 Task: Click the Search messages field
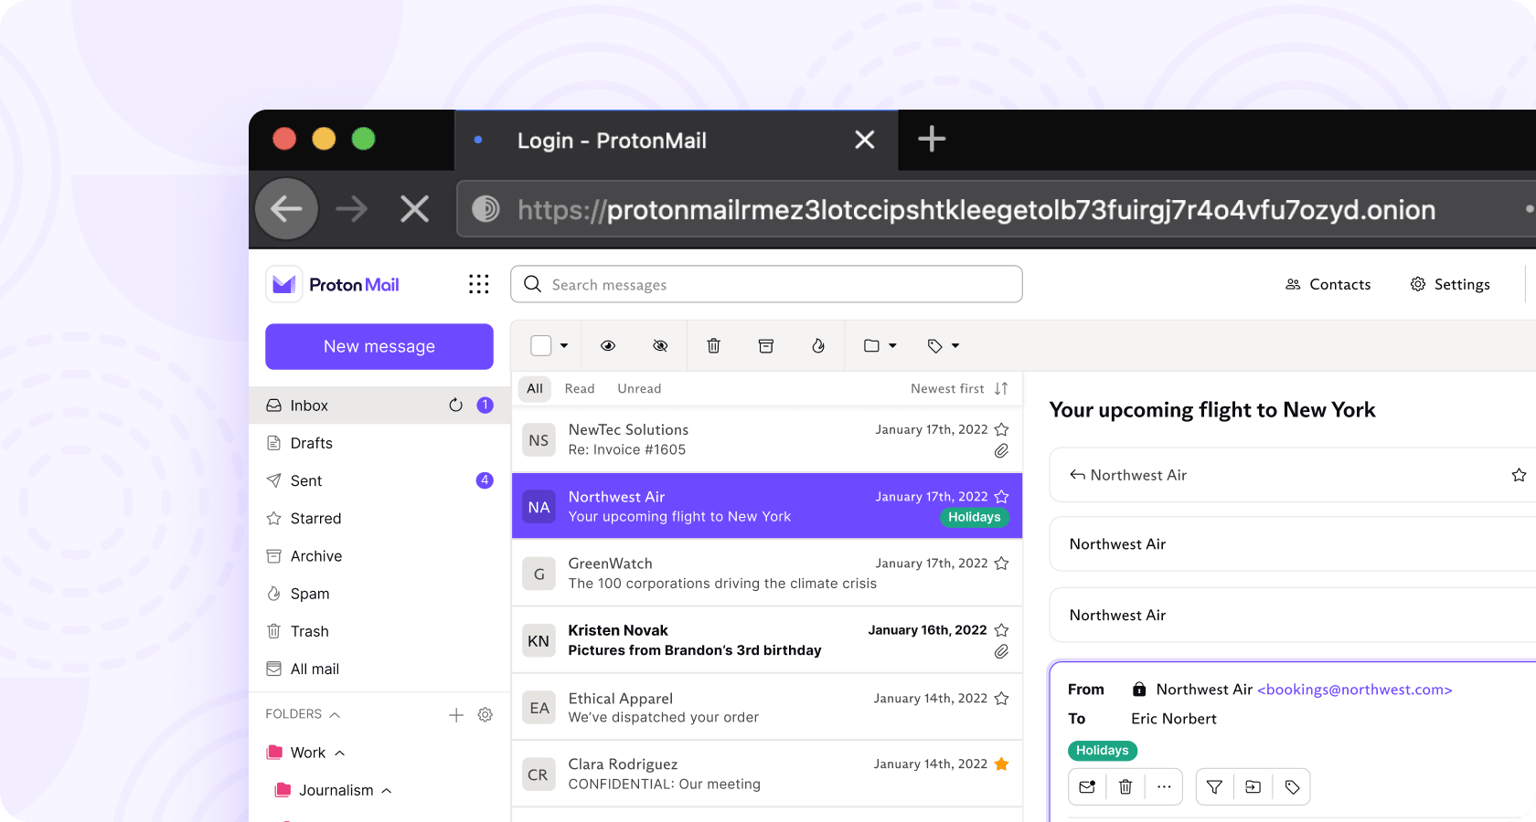click(766, 285)
